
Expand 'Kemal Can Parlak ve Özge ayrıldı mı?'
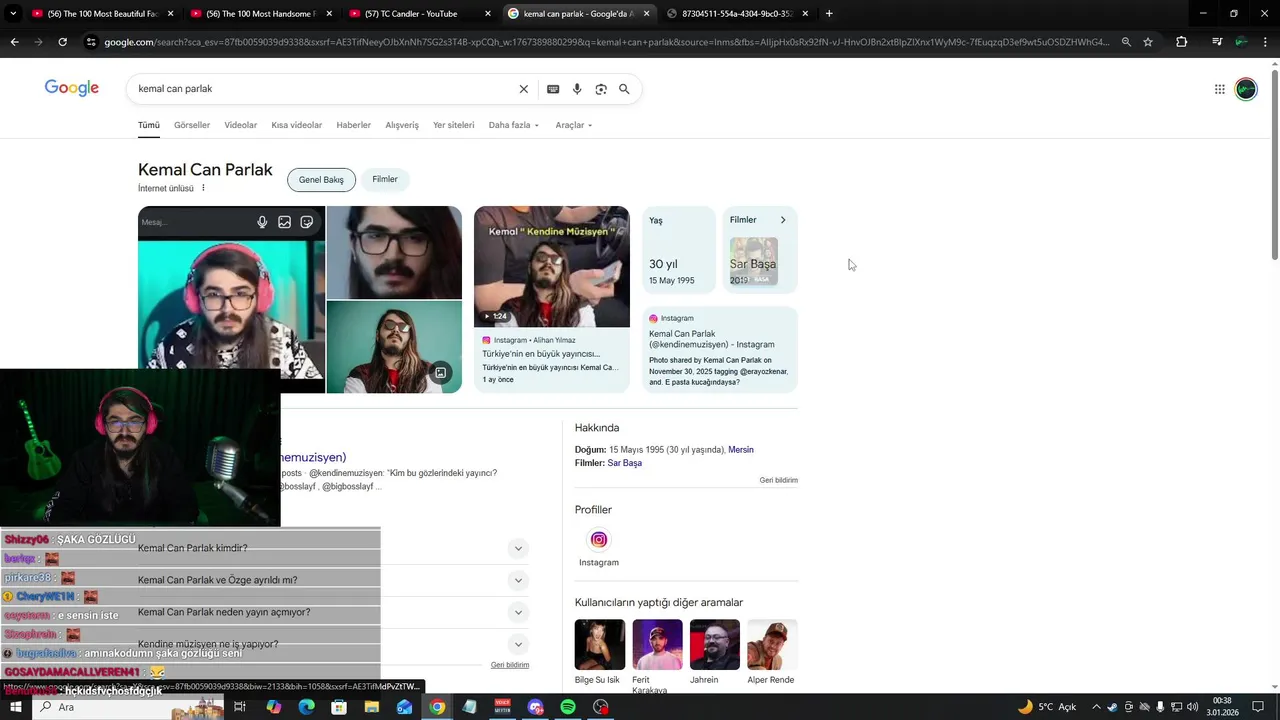518,580
